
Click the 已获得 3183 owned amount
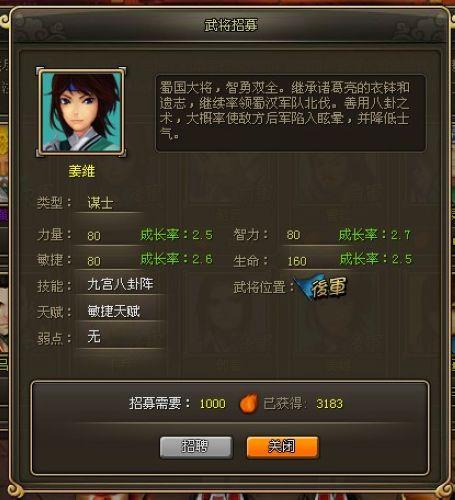coord(329,404)
